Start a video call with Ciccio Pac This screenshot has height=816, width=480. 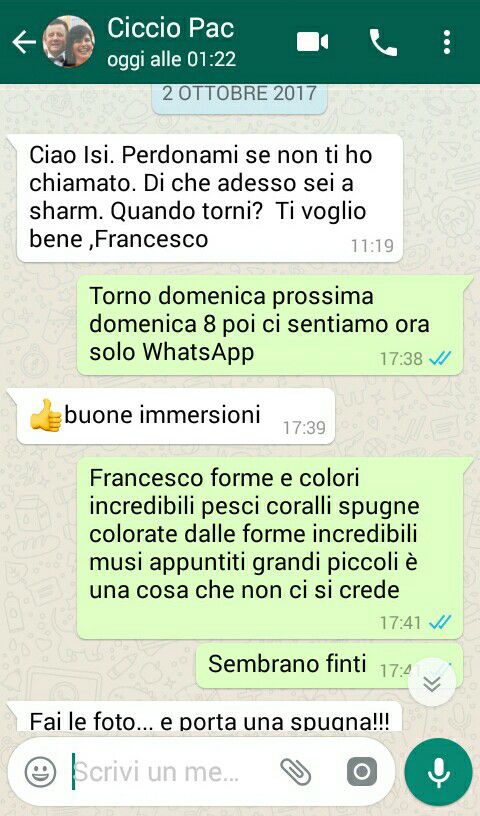312,42
